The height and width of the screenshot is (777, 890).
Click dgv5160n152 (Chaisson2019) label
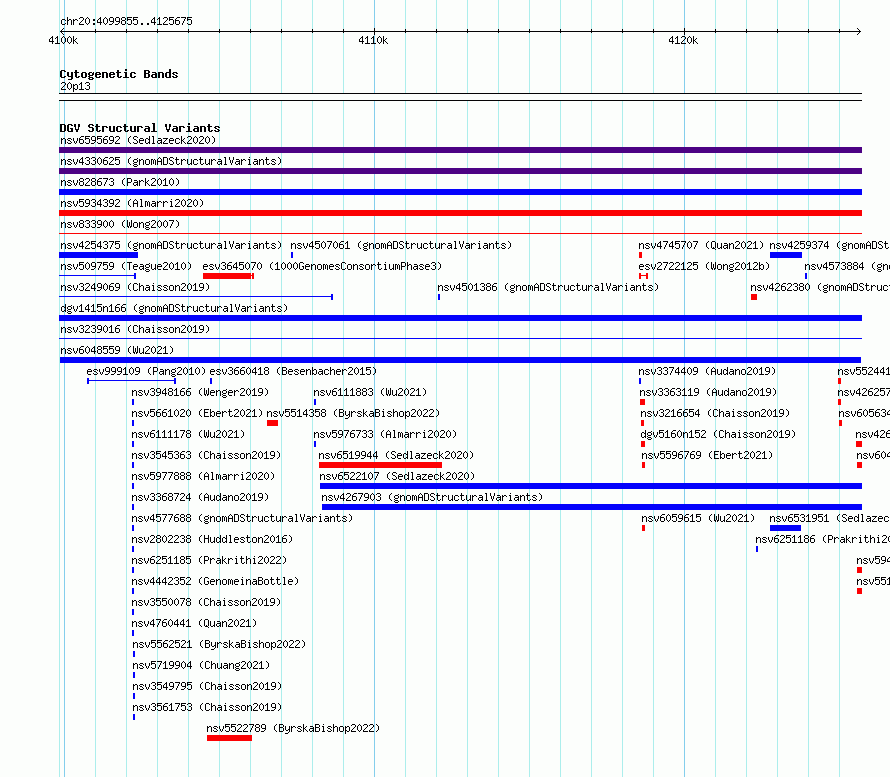(718, 434)
